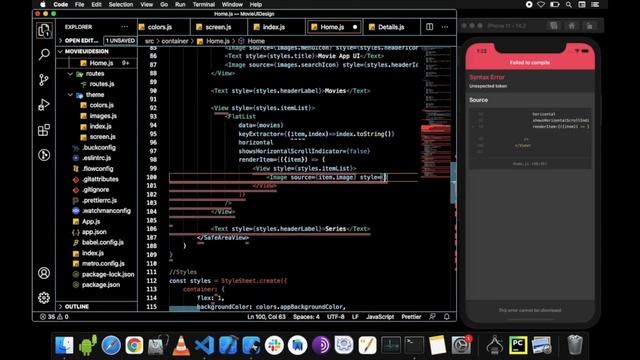Switch to the Details.js tab
Viewport: 640px width, 360px height.
(x=391, y=27)
